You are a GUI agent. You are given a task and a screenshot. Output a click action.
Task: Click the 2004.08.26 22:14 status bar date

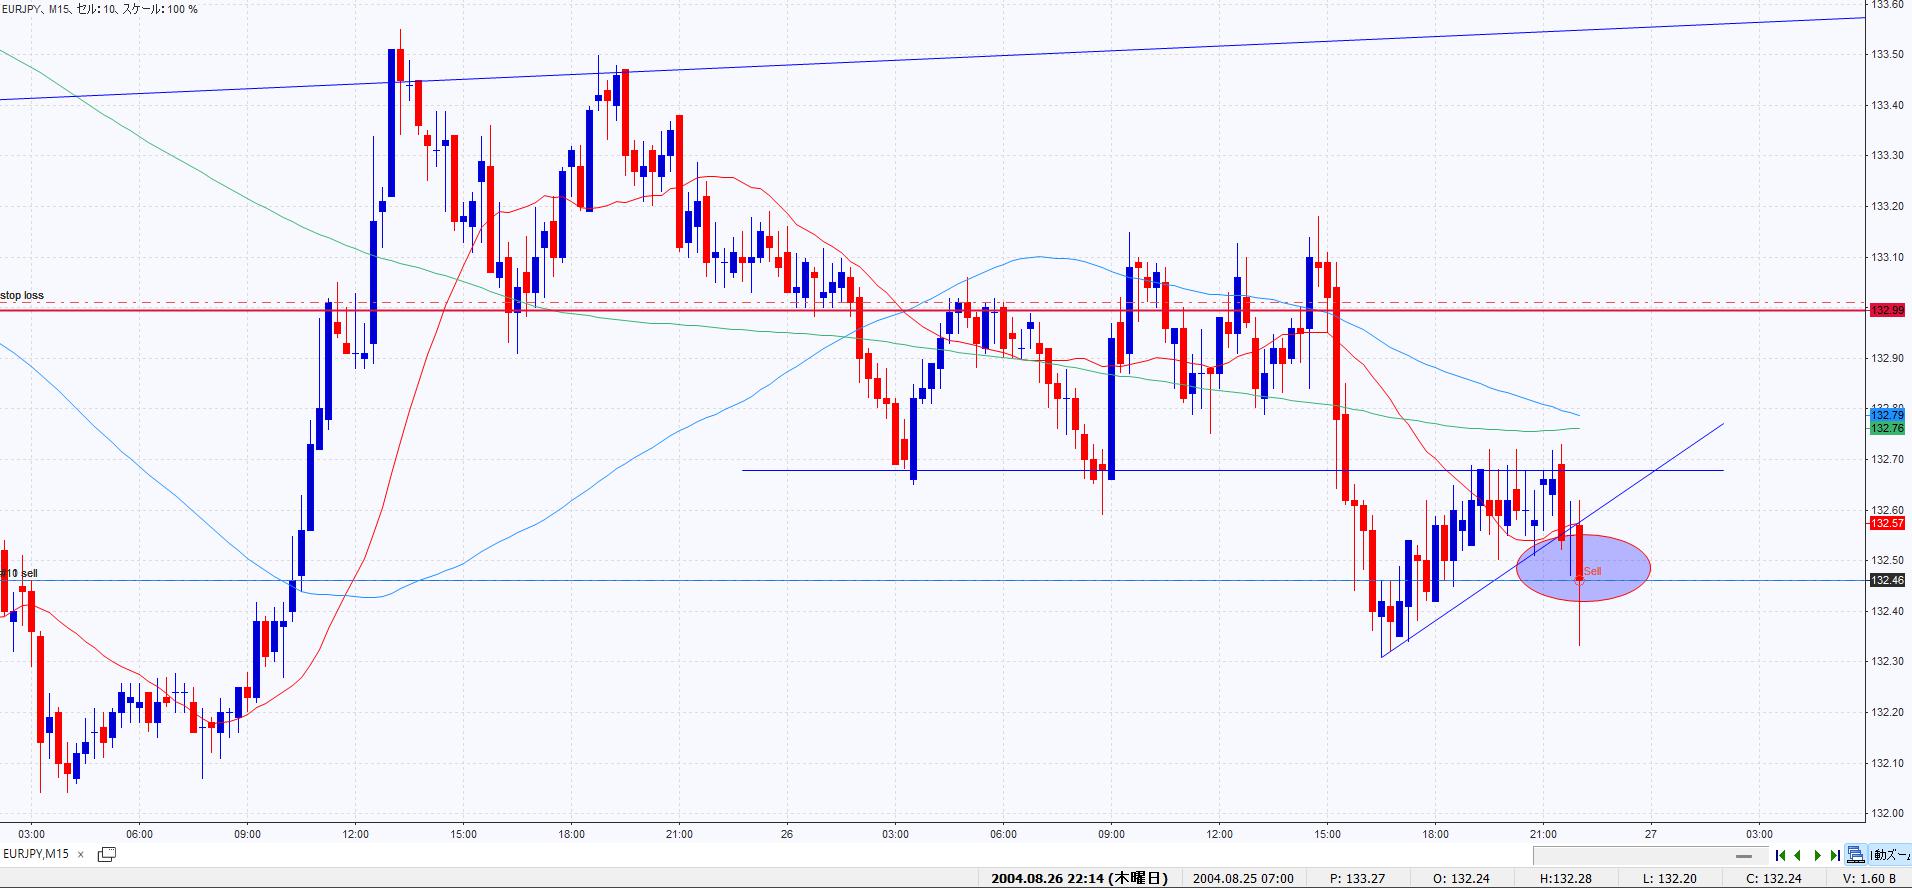1078,878
